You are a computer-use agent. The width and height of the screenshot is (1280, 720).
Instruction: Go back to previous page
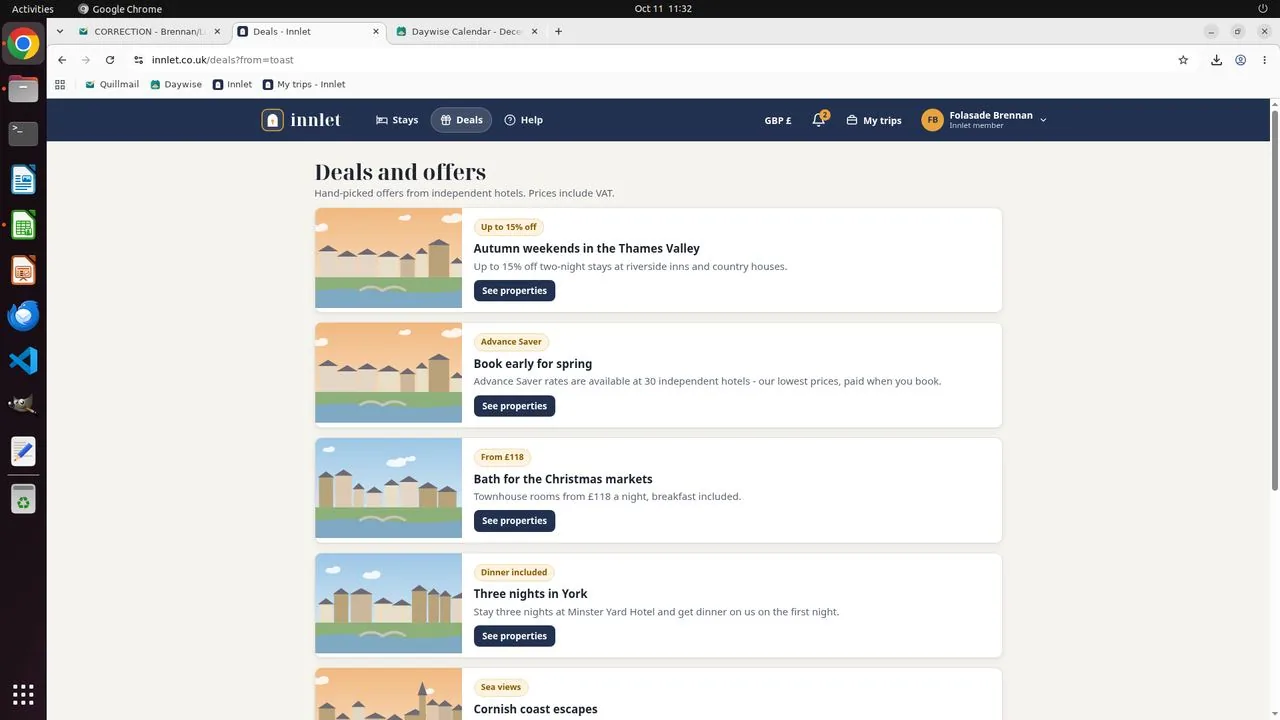(x=62, y=60)
